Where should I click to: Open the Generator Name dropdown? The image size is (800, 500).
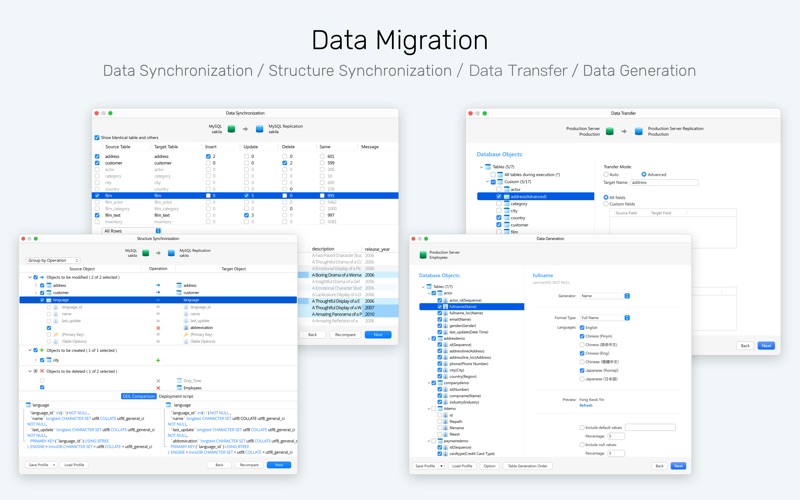click(x=605, y=296)
